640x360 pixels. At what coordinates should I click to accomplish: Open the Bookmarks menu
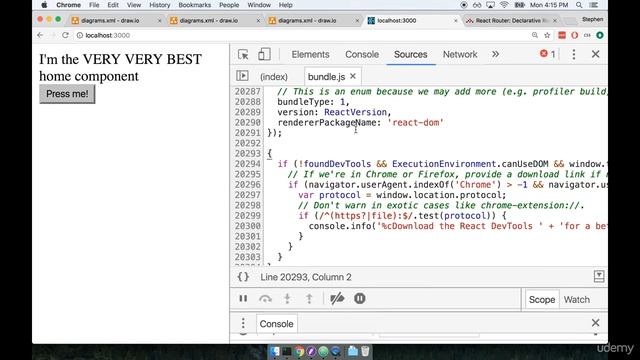[195, 5]
